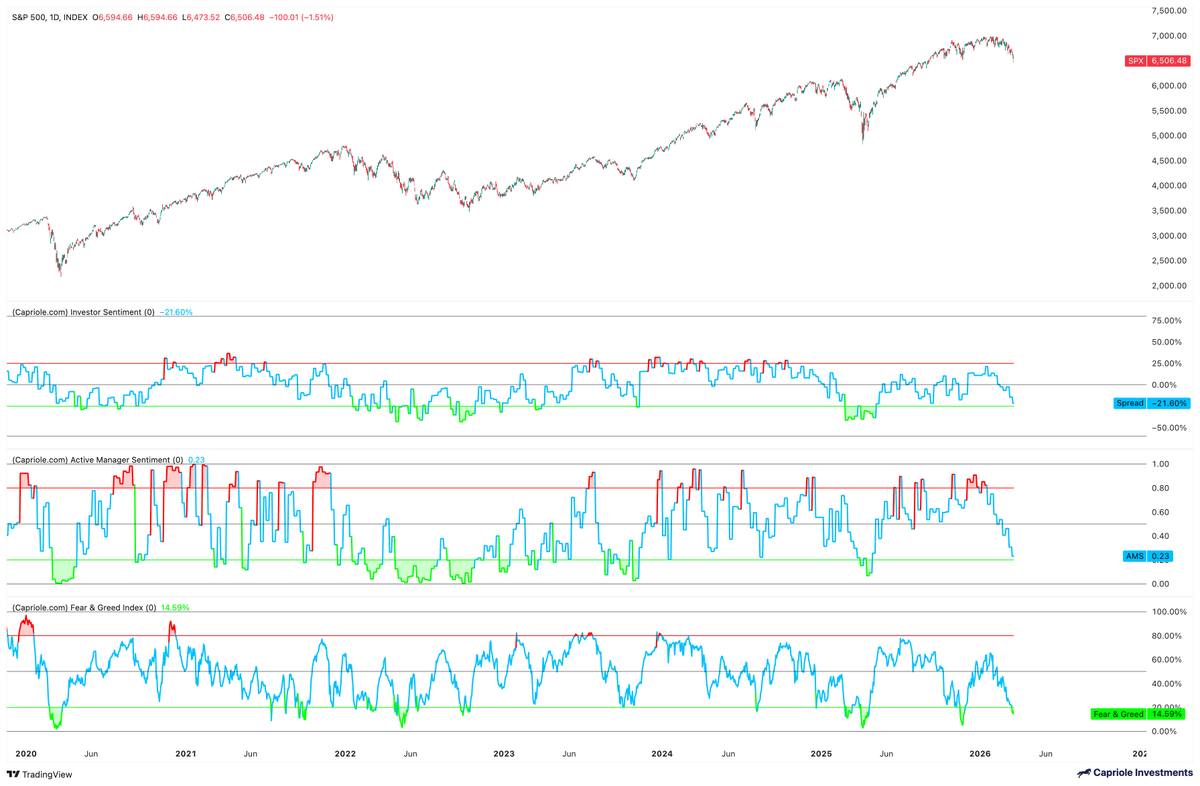Click the 2022 label on time axis

click(345, 753)
